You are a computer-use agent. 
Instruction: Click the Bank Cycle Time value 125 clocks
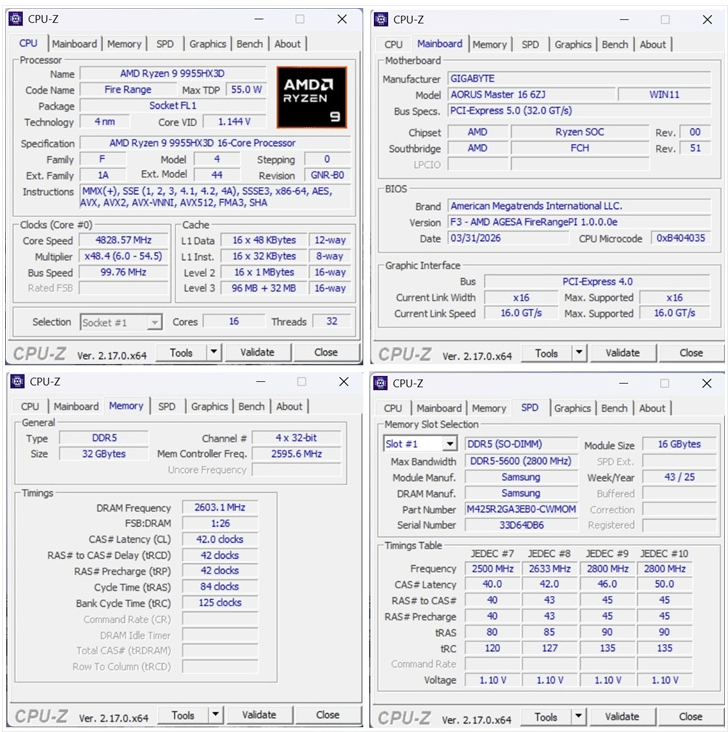point(220,603)
